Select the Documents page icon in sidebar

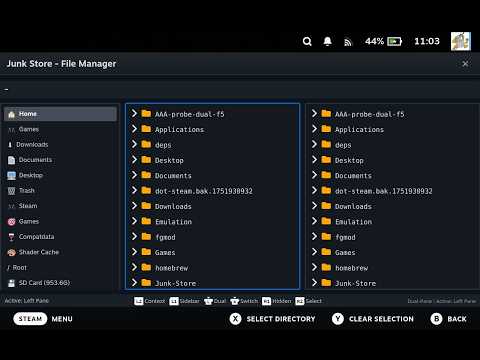tap(11, 160)
